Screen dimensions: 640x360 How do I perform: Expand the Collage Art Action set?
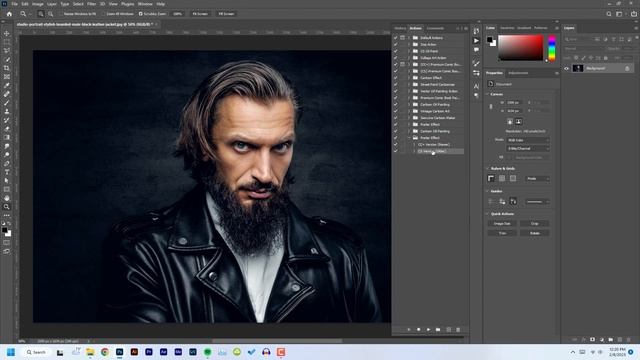tap(409, 58)
